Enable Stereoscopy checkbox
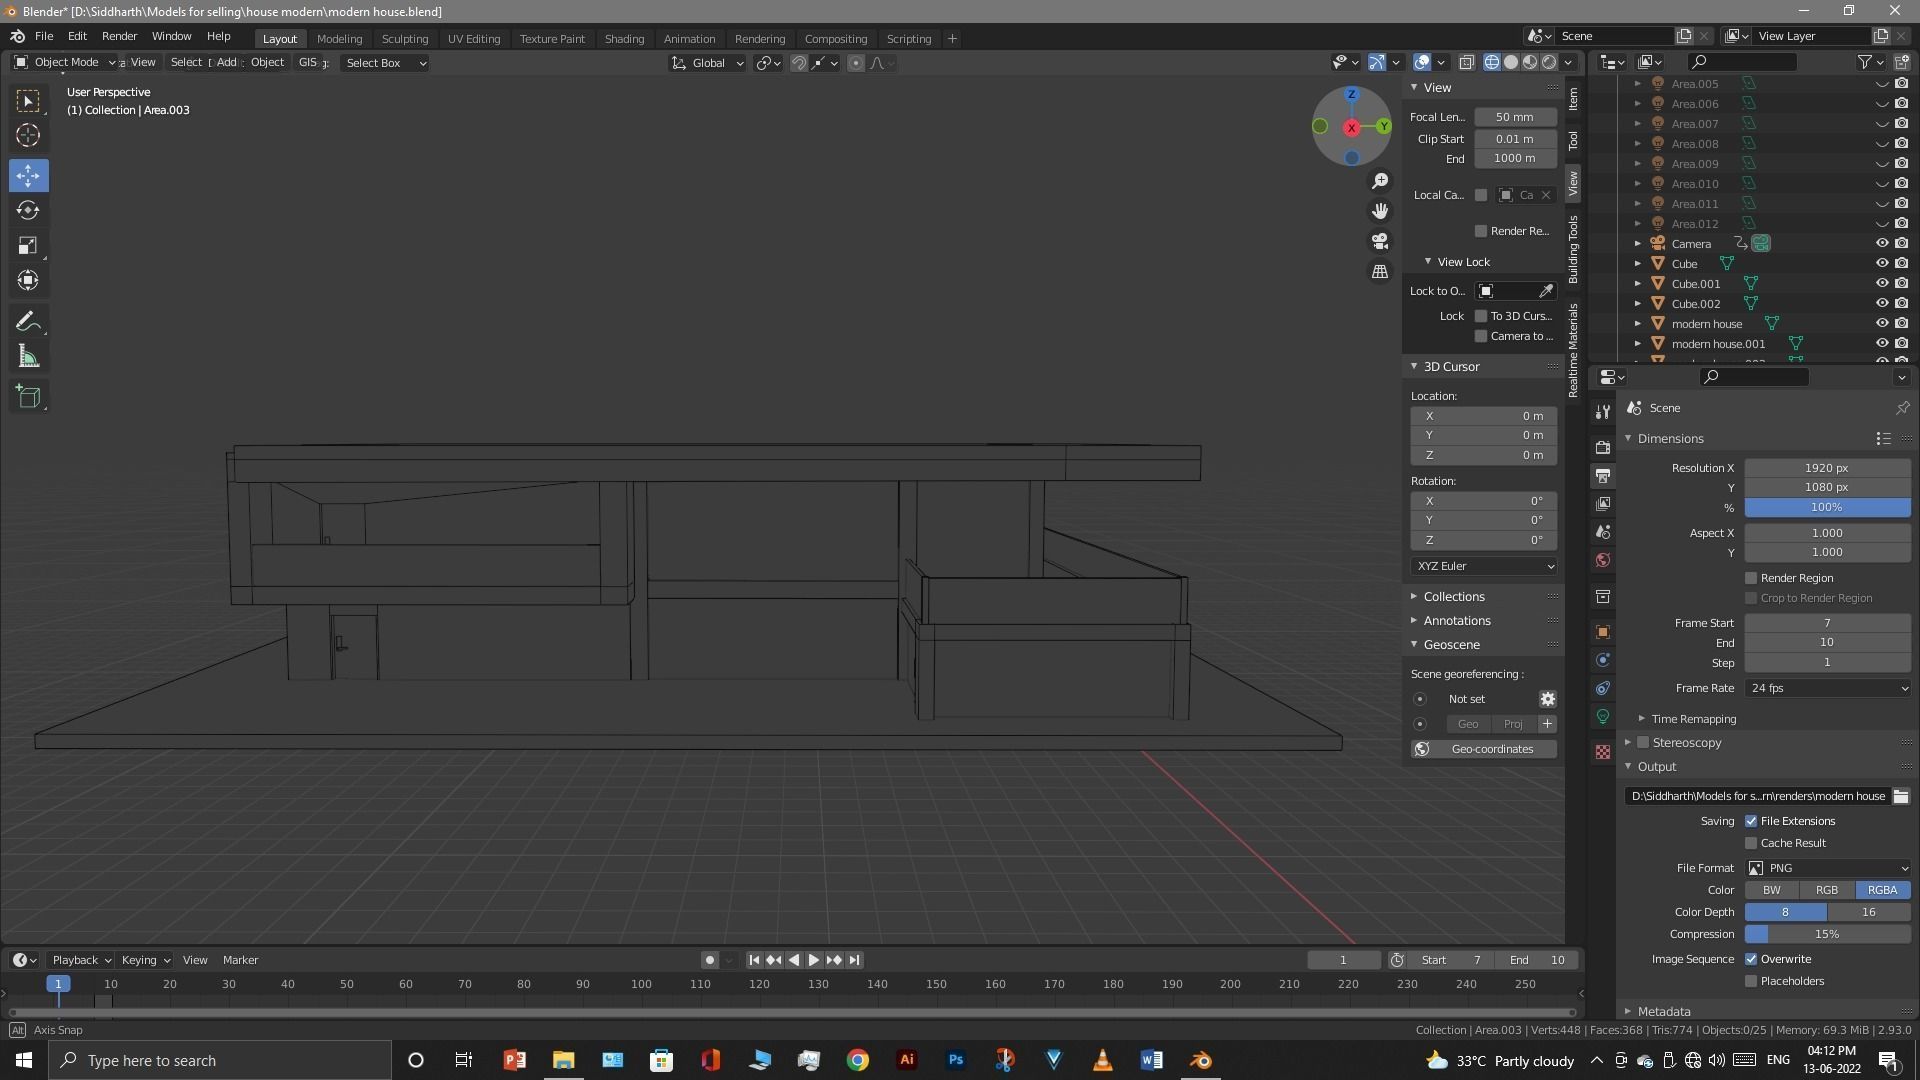This screenshot has height=1080, width=1920. click(x=1643, y=743)
